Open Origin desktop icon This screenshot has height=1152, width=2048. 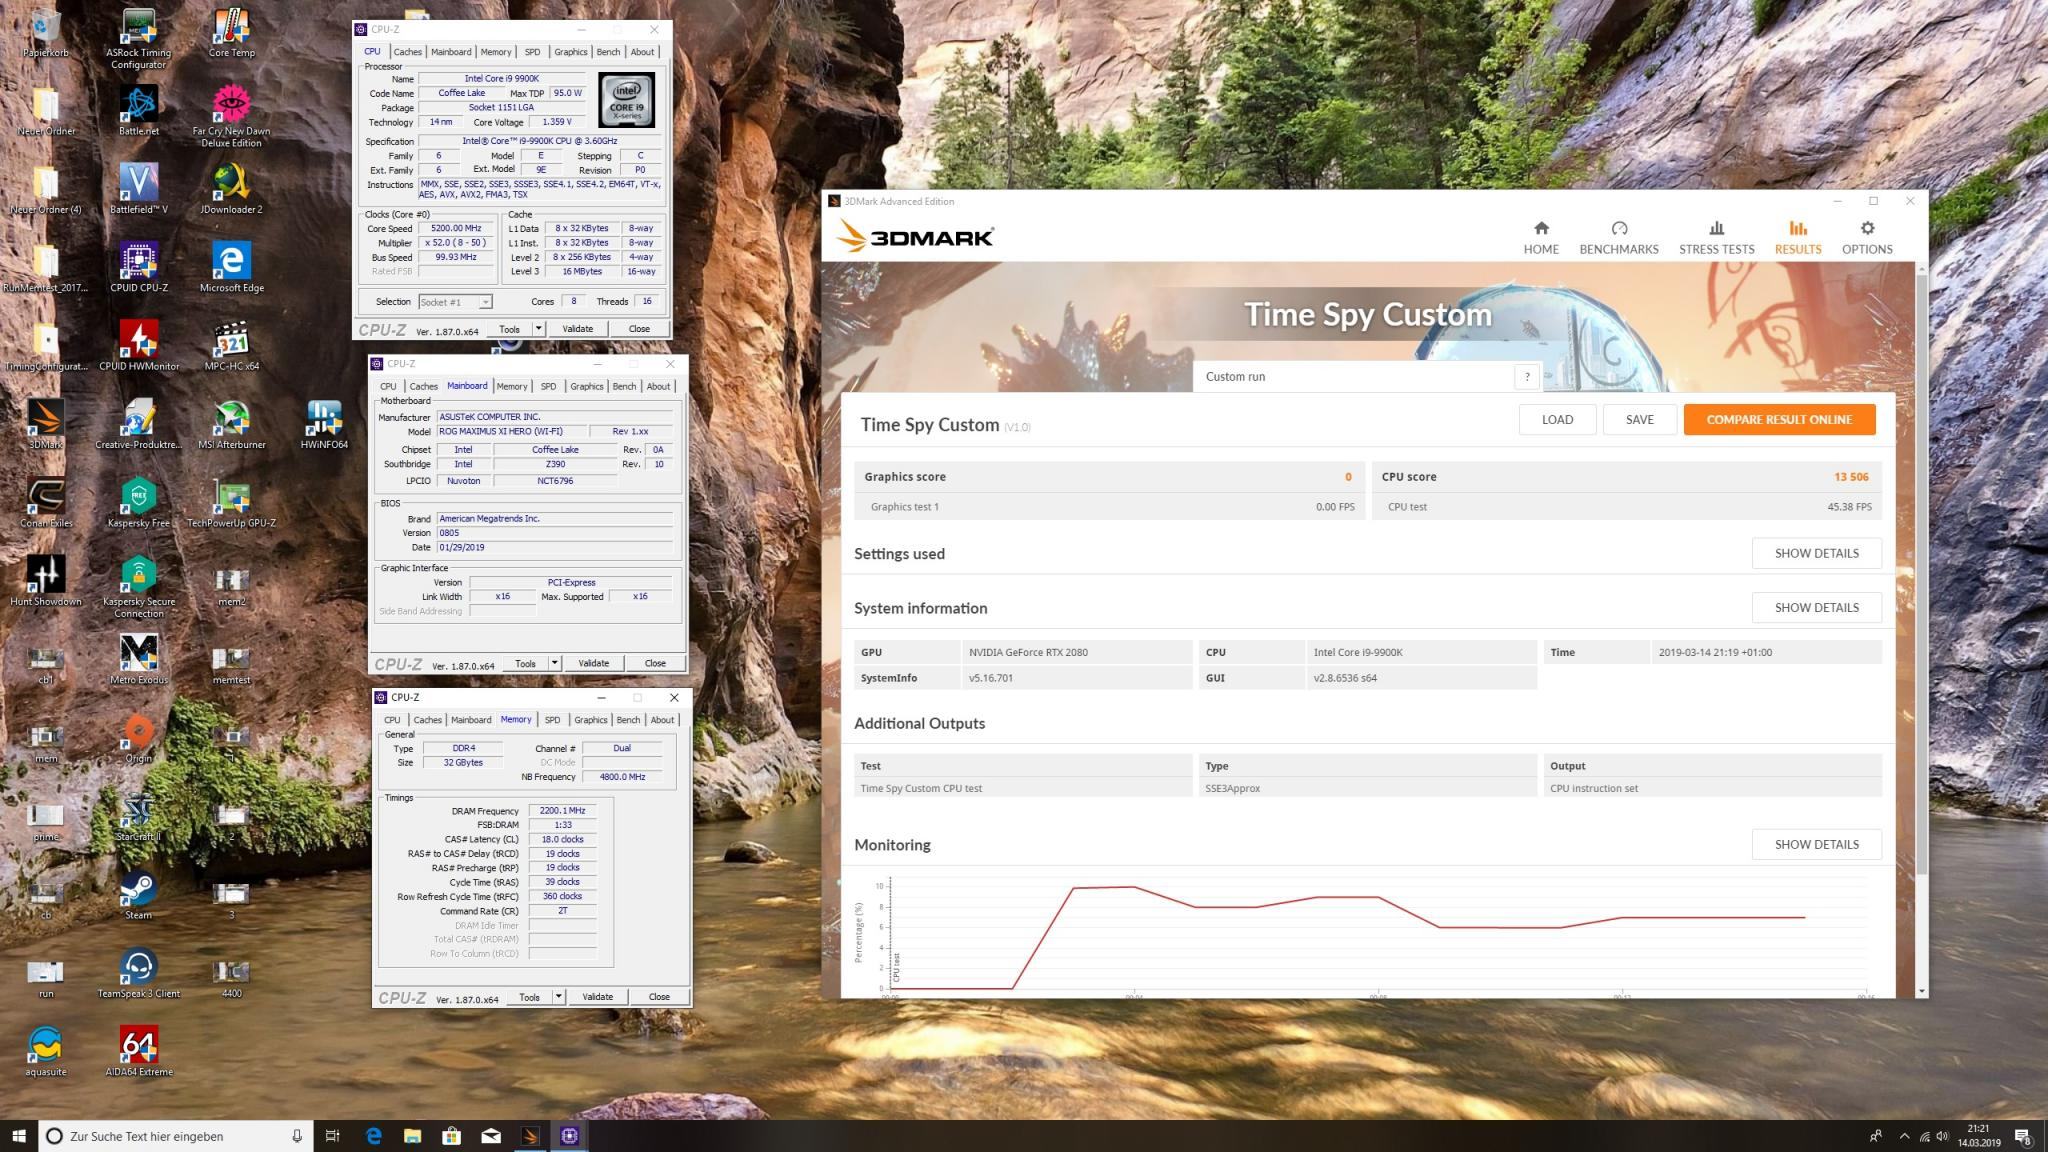click(138, 738)
